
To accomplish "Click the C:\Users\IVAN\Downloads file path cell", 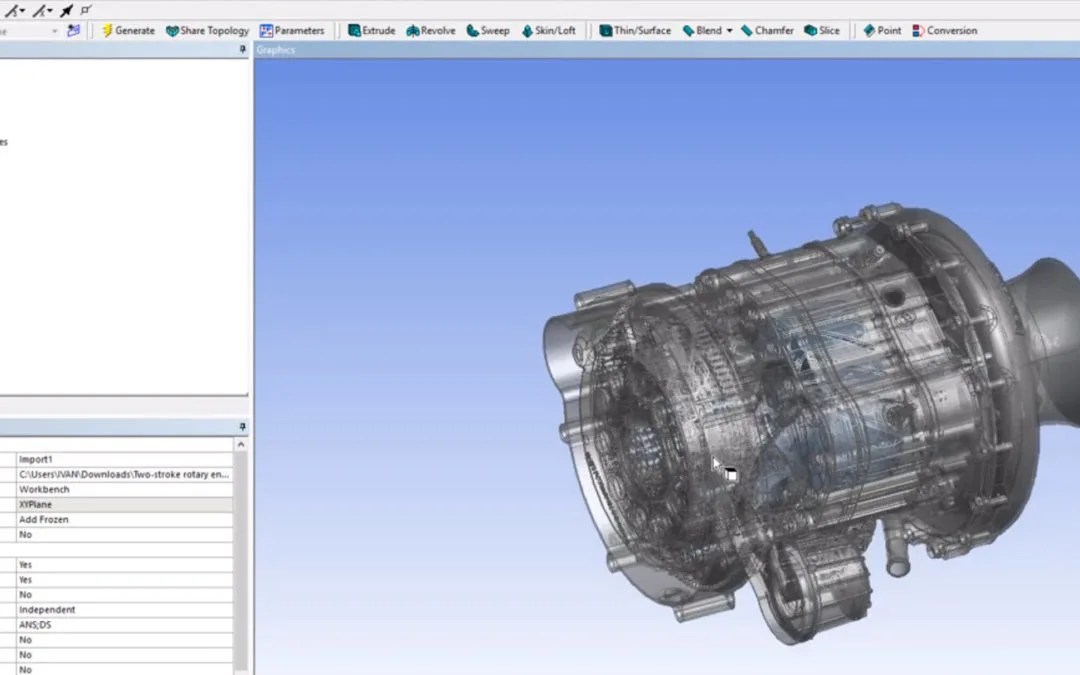I will [125, 475].
